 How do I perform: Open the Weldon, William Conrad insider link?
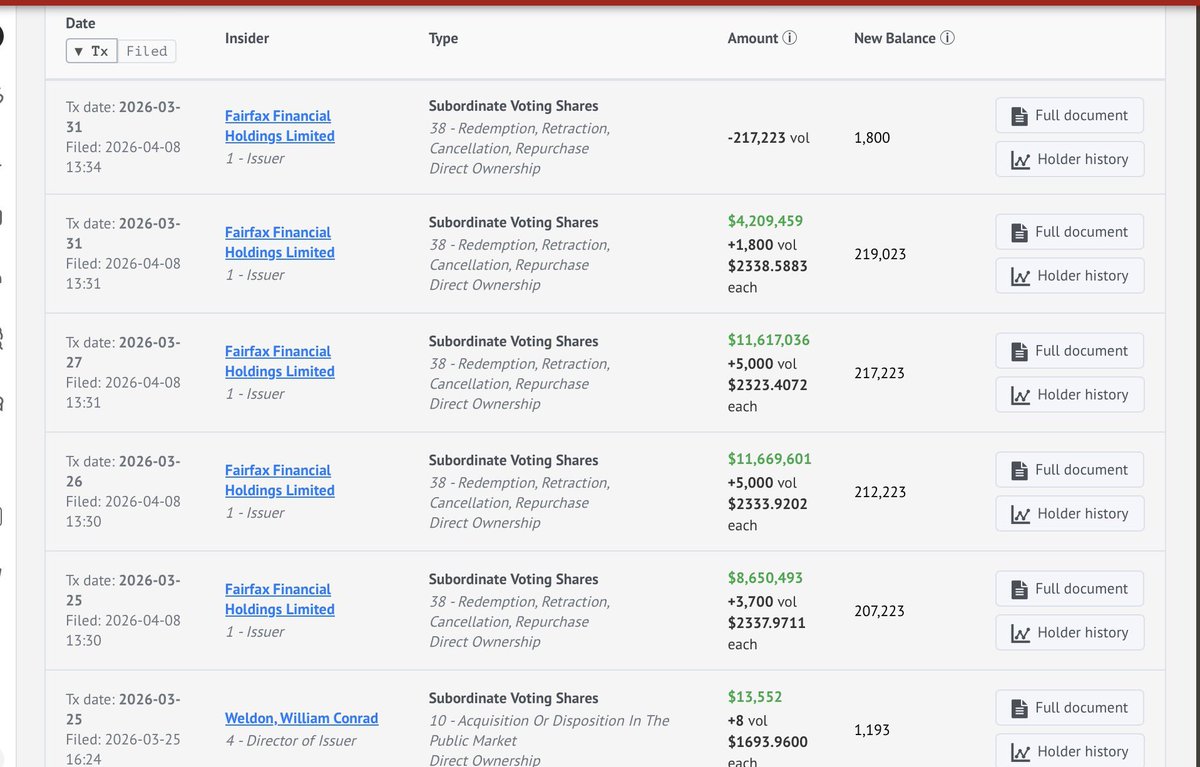click(x=302, y=718)
